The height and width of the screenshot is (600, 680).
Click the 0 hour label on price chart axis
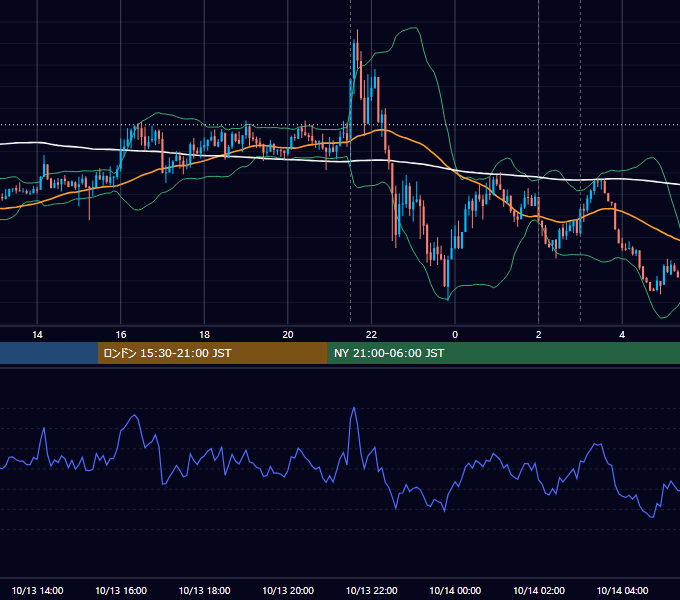click(455, 335)
